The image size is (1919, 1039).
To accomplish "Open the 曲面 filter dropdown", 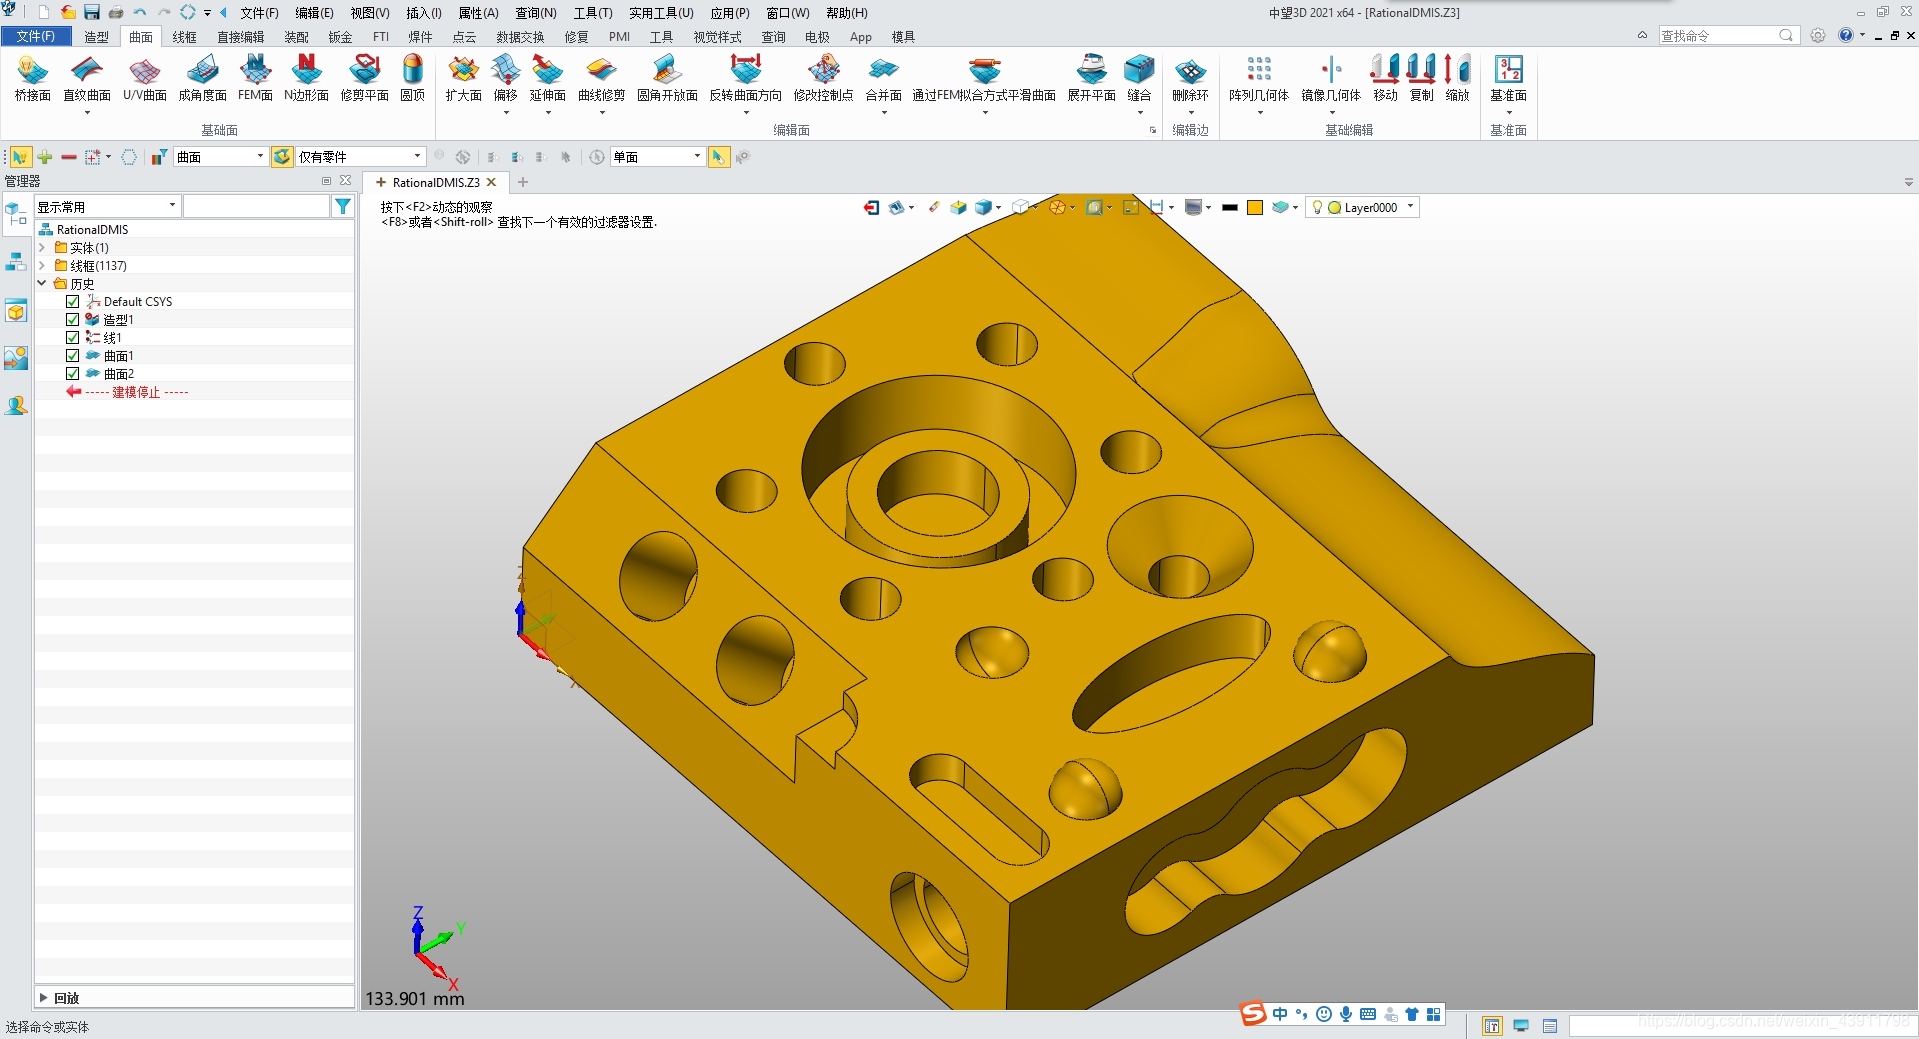I will coord(221,156).
